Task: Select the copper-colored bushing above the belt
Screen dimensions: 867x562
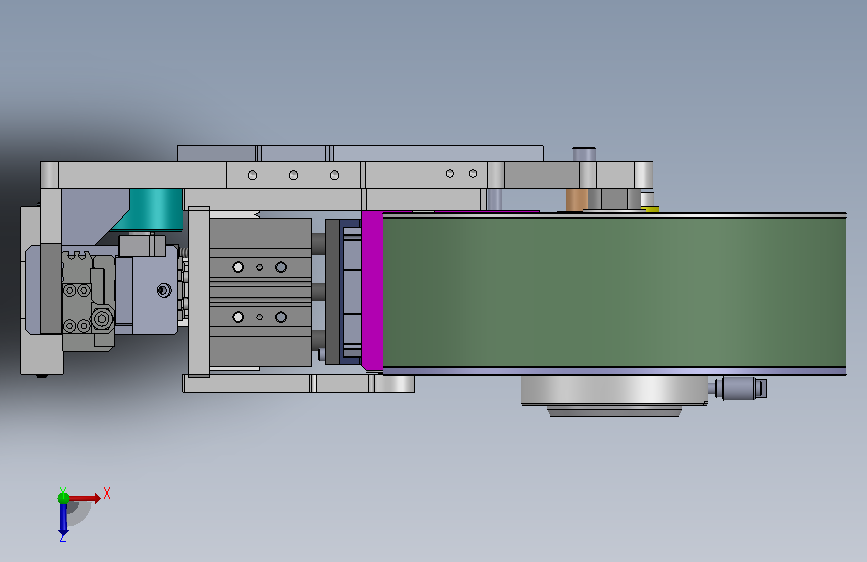Action: [576, 200]
